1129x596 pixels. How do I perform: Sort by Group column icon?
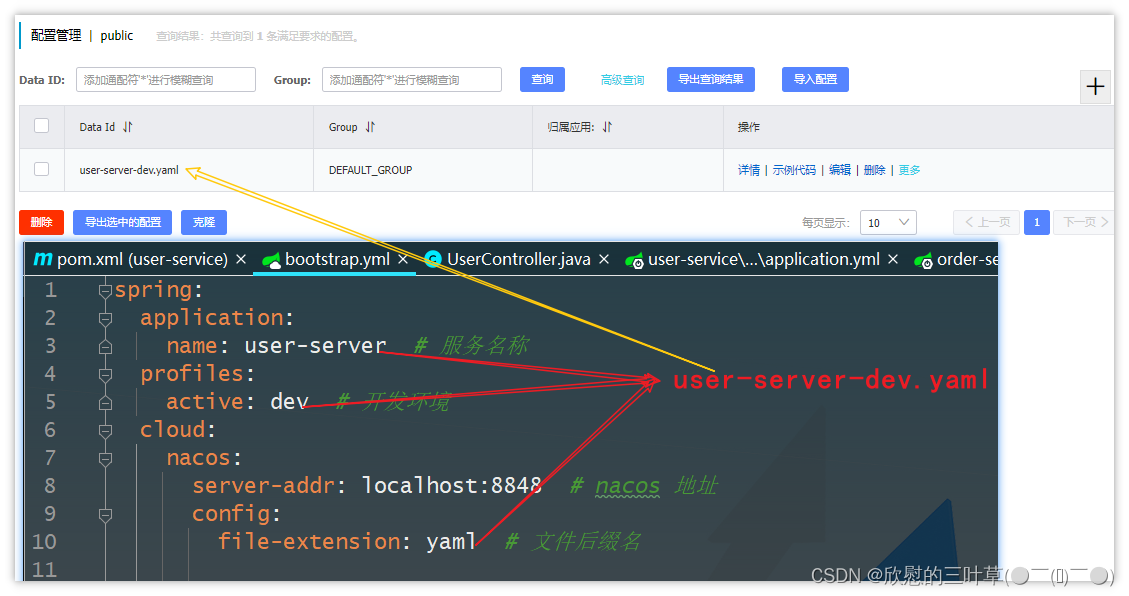coord(370,127)
